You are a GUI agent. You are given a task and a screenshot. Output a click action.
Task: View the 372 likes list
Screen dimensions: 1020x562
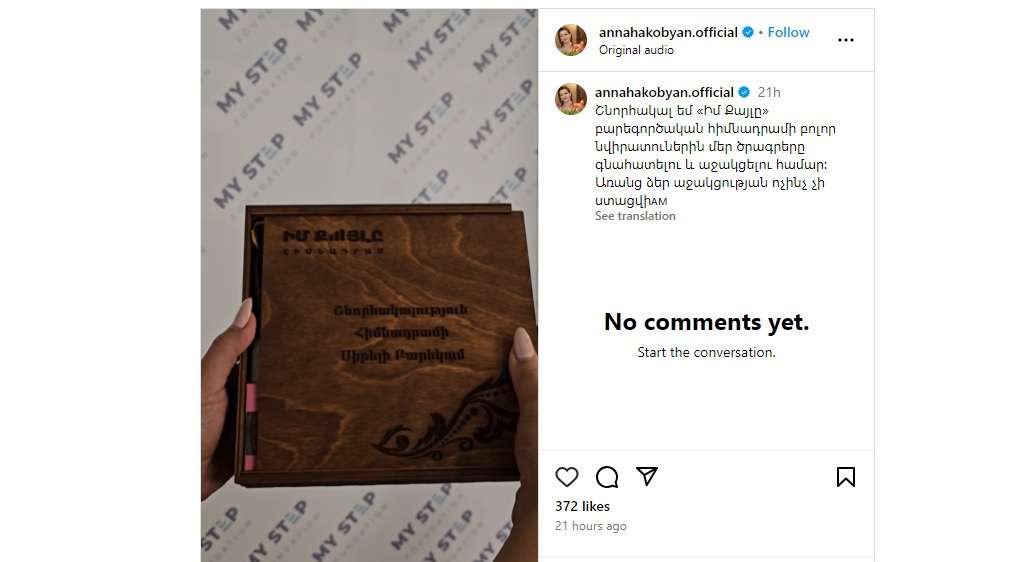582,506
